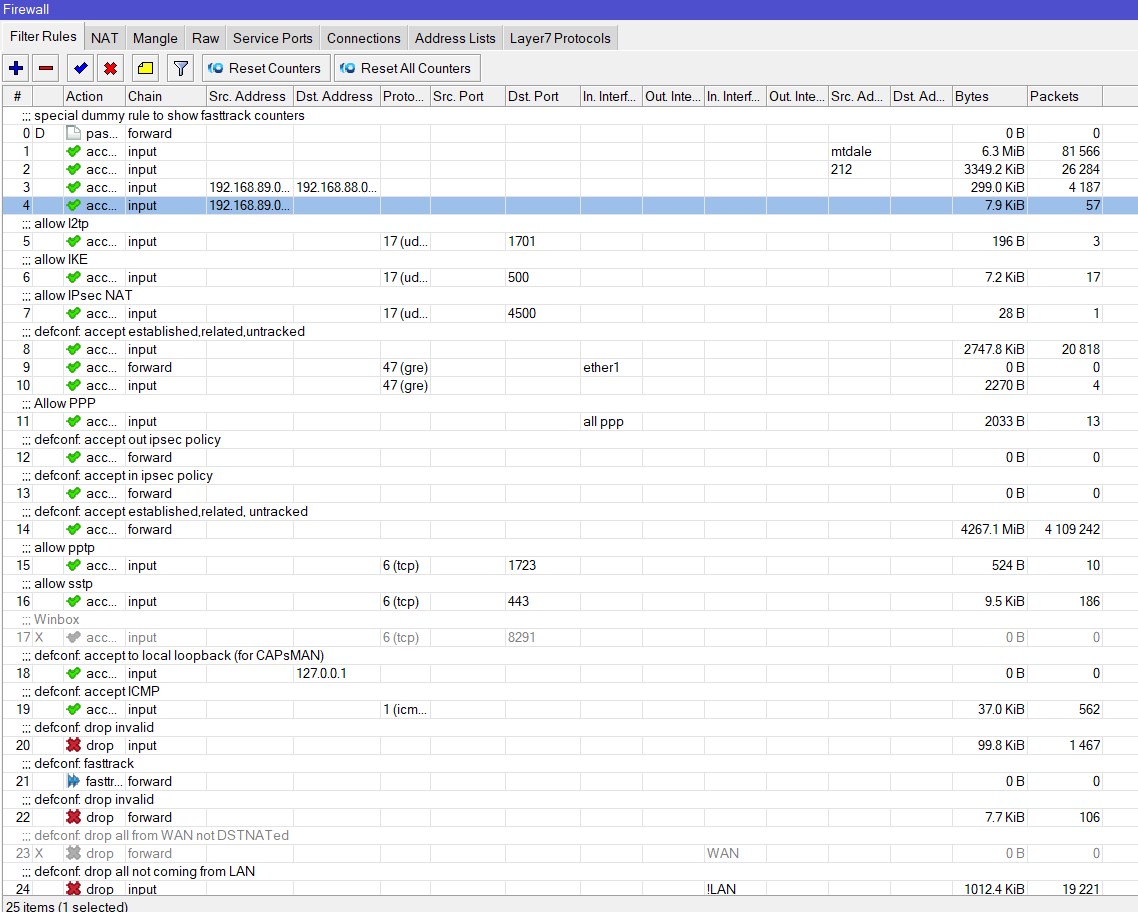
Task: Switch to the NAT tab
Action: [x=105, y=38]
